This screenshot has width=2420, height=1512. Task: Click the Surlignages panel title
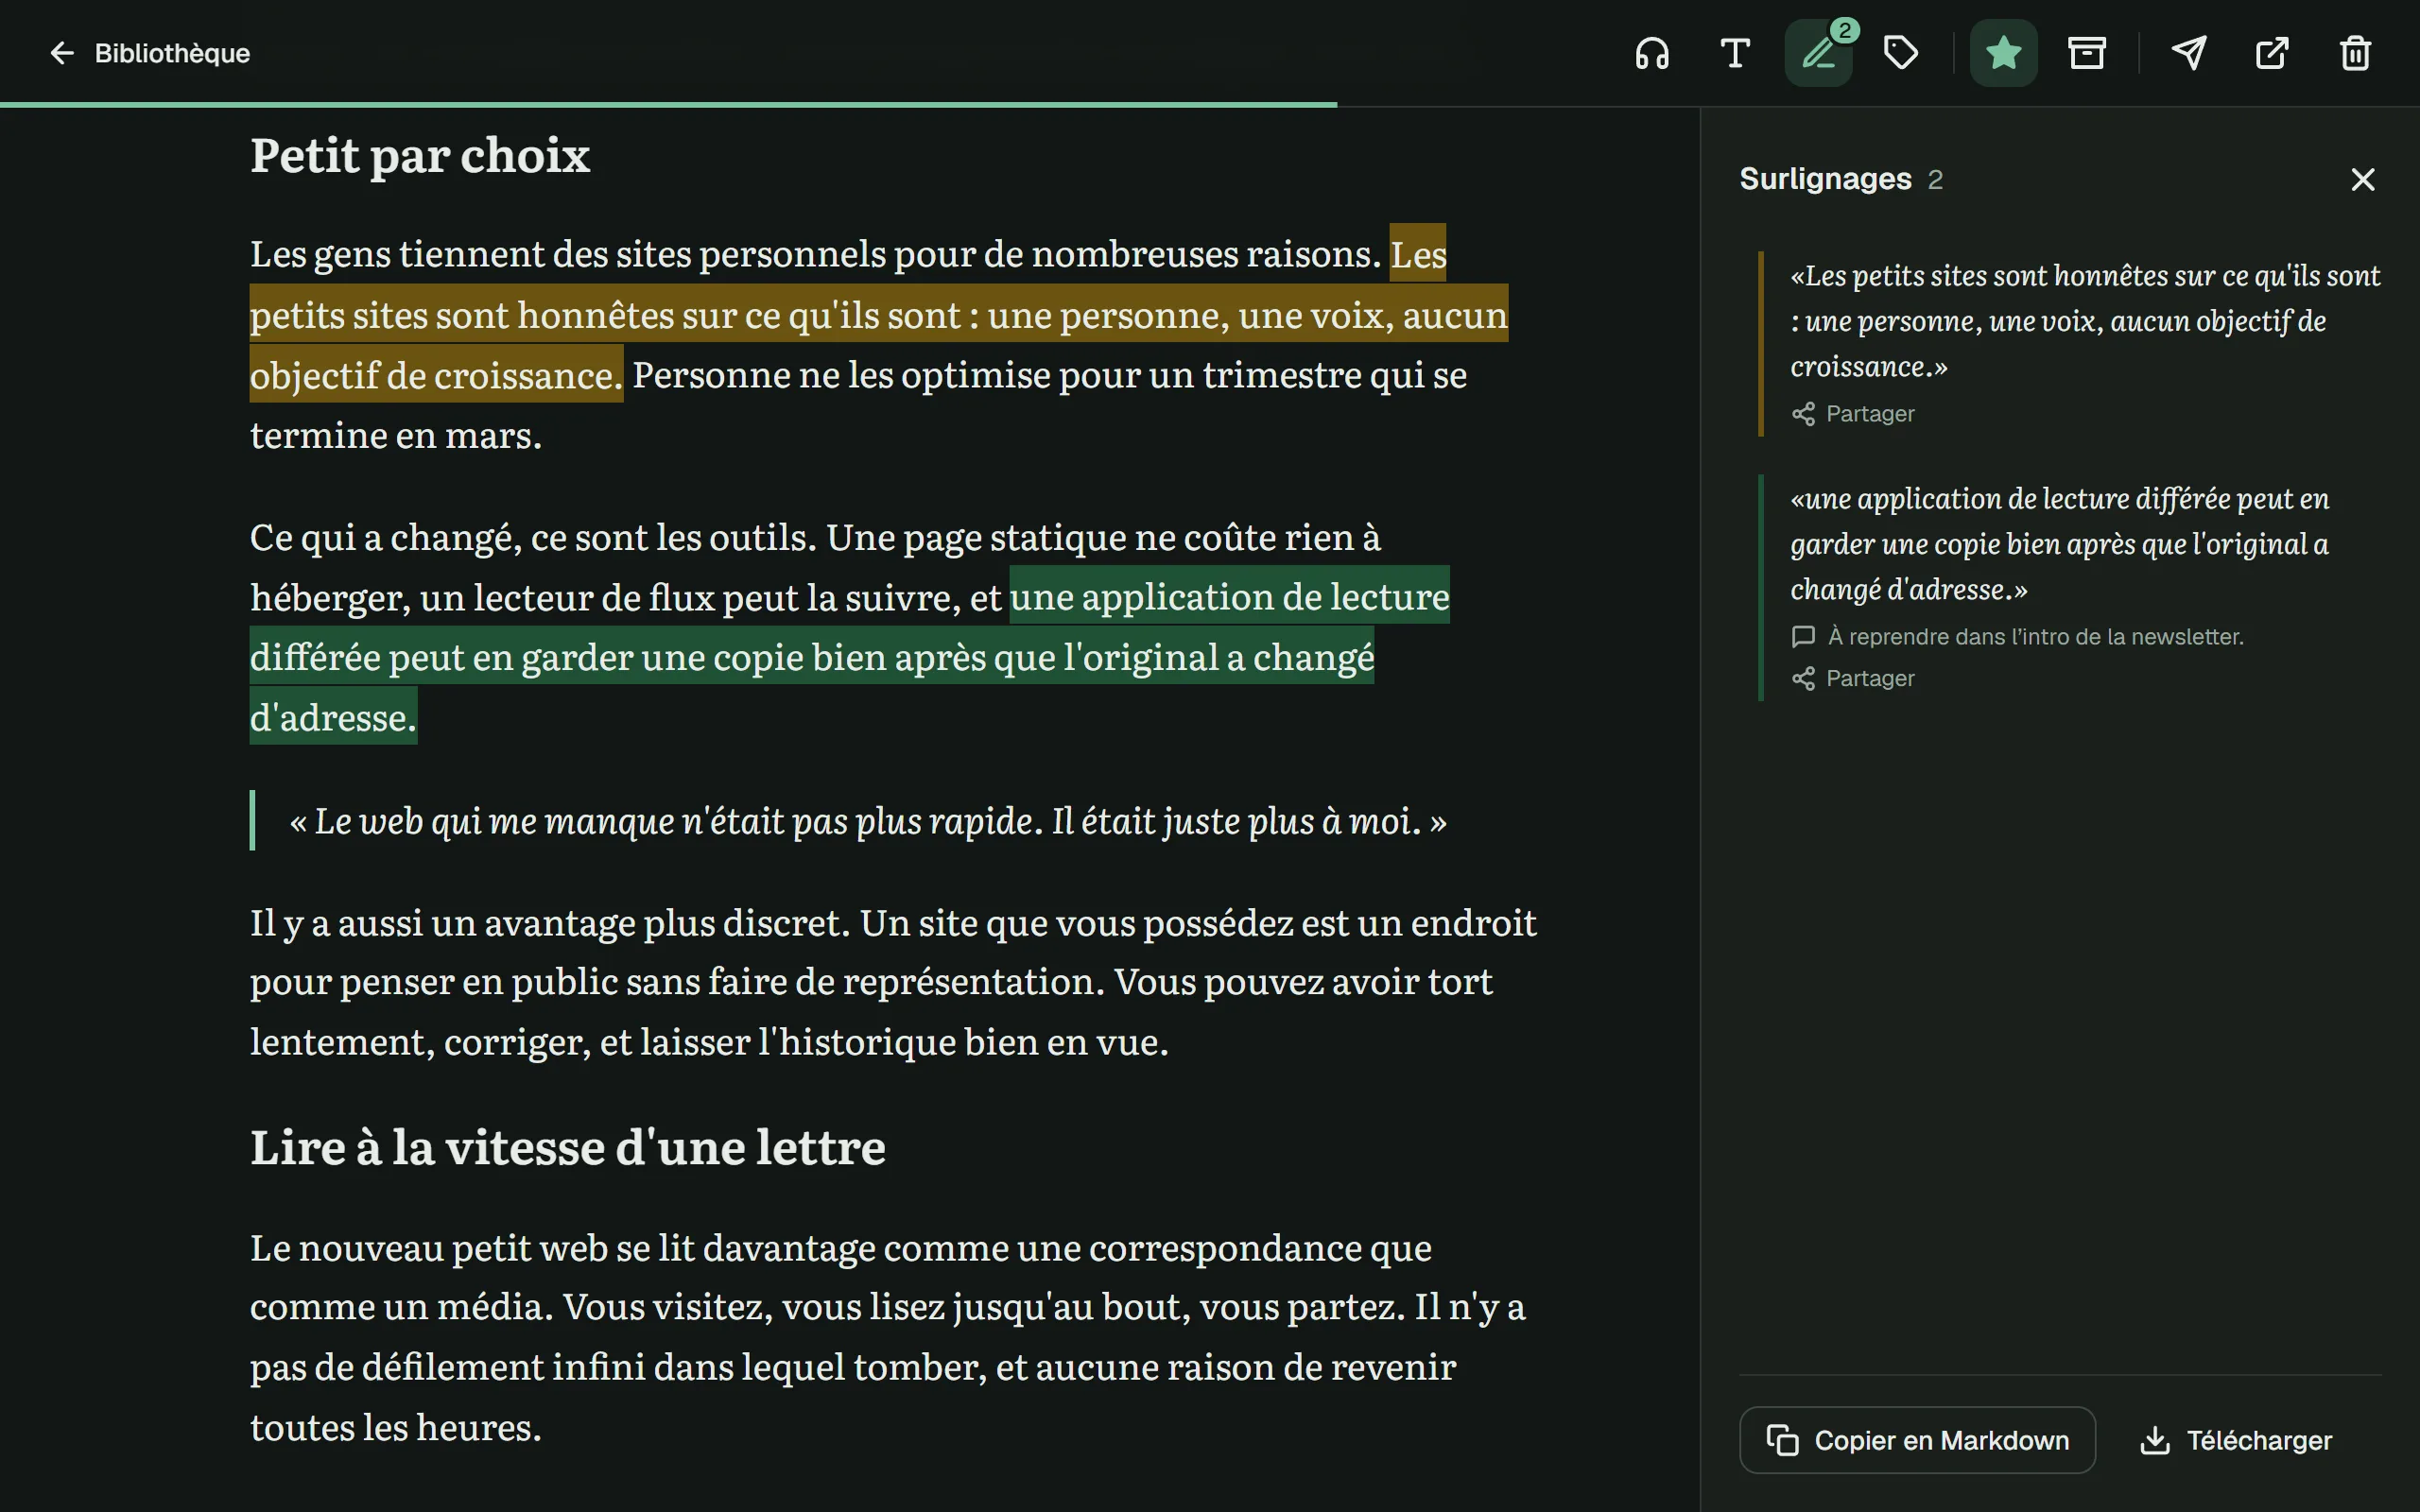1825,179
